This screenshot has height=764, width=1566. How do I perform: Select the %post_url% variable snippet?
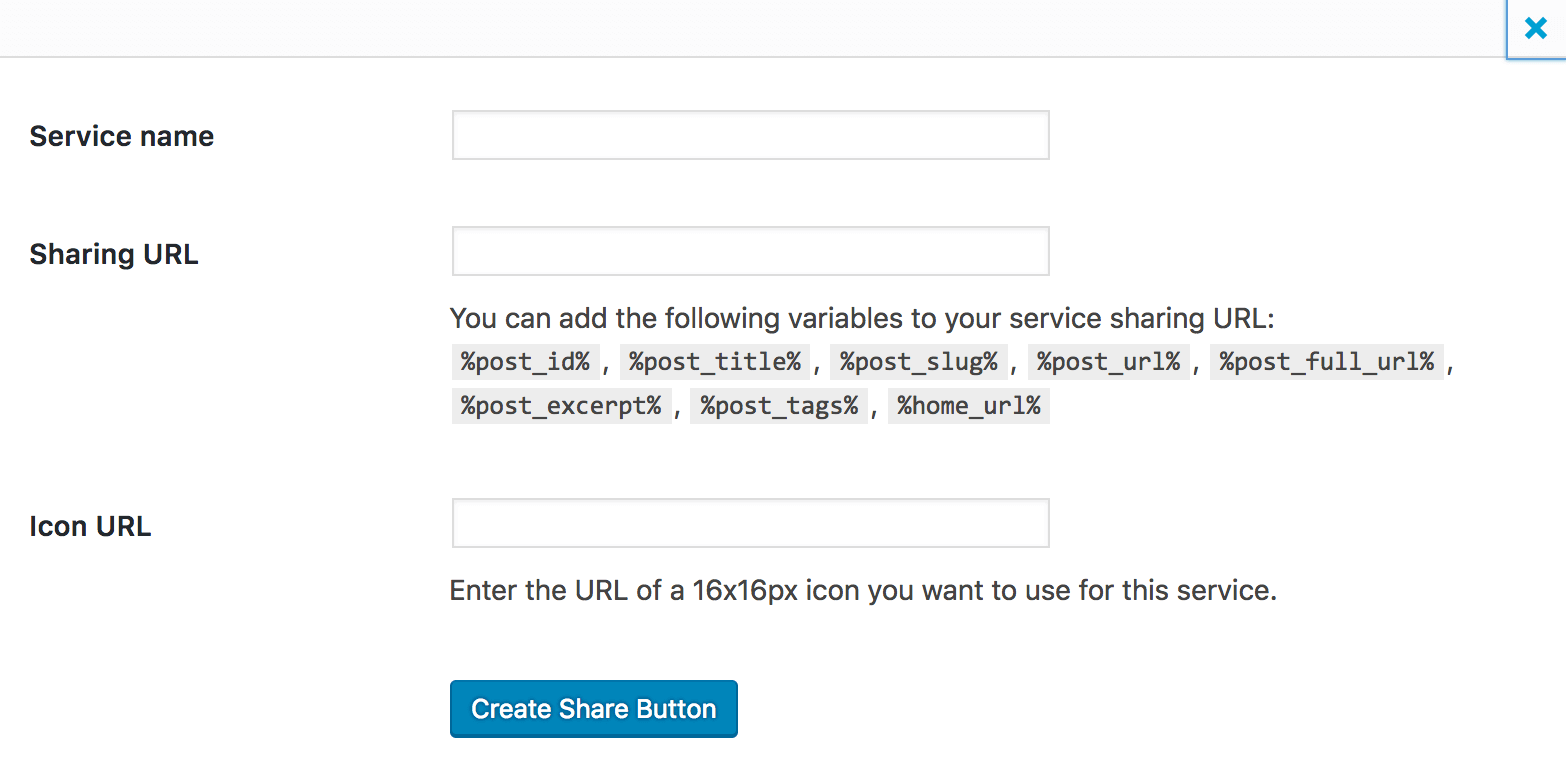[1109, 362]
